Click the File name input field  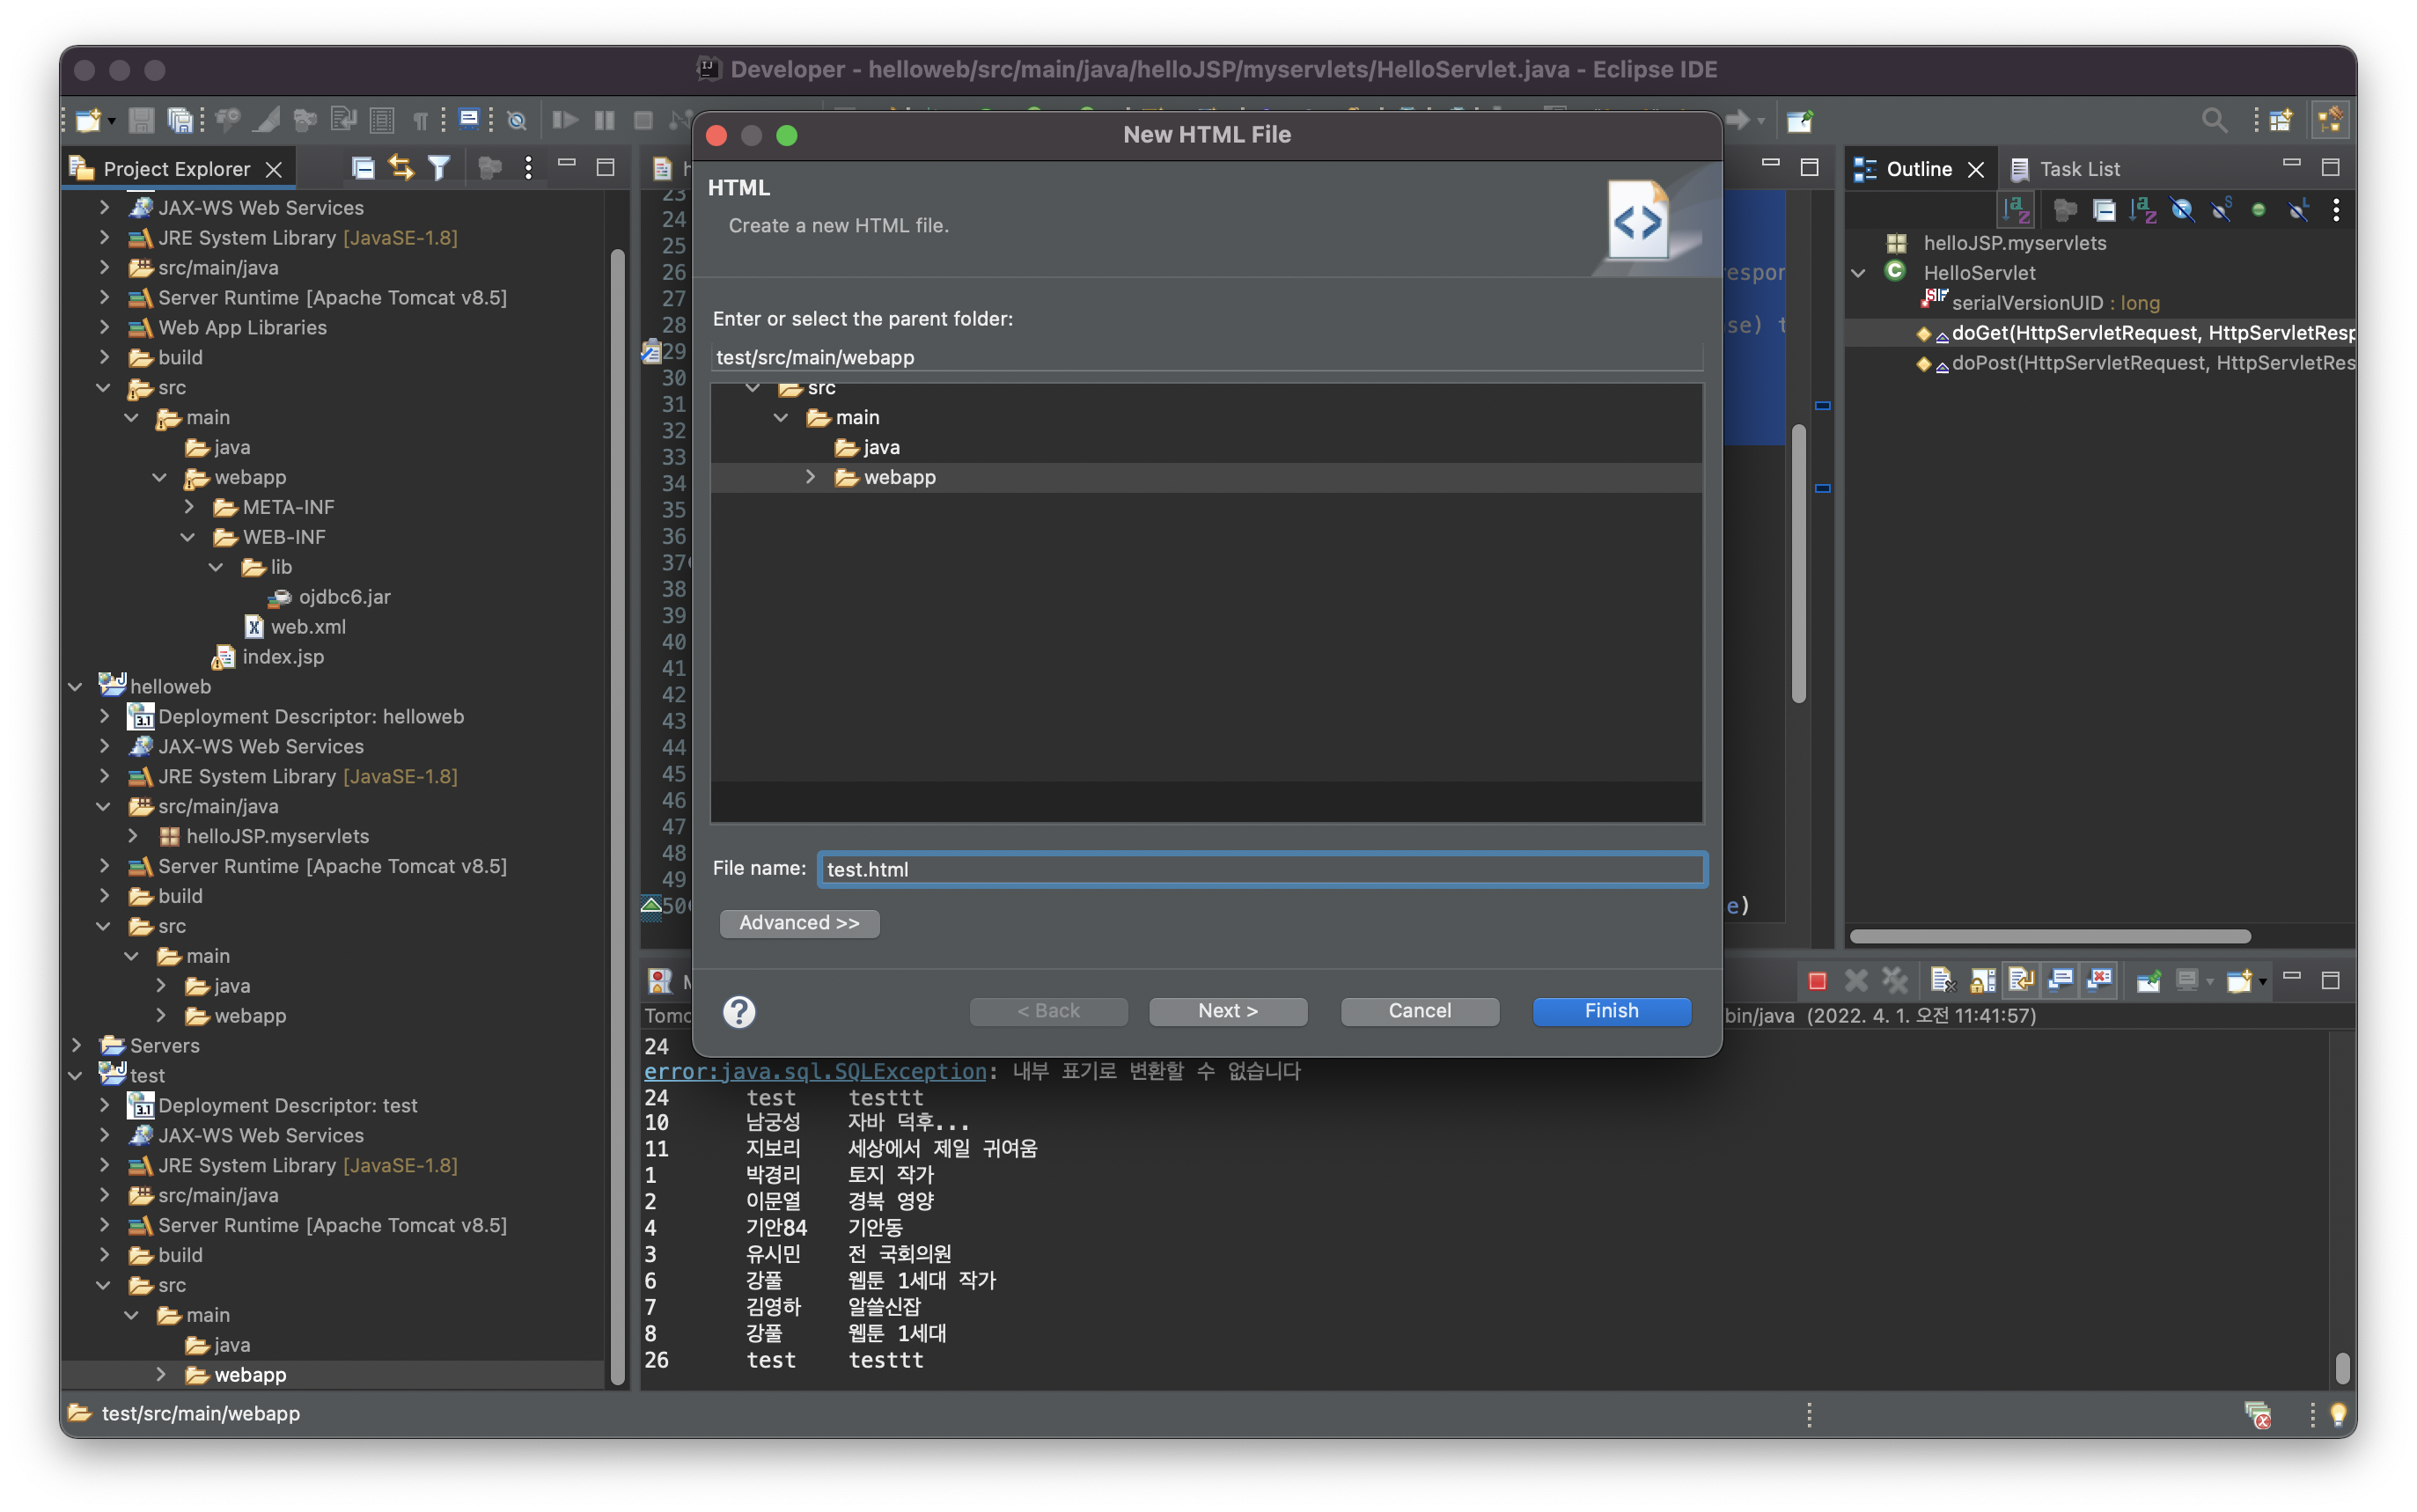1262,869
